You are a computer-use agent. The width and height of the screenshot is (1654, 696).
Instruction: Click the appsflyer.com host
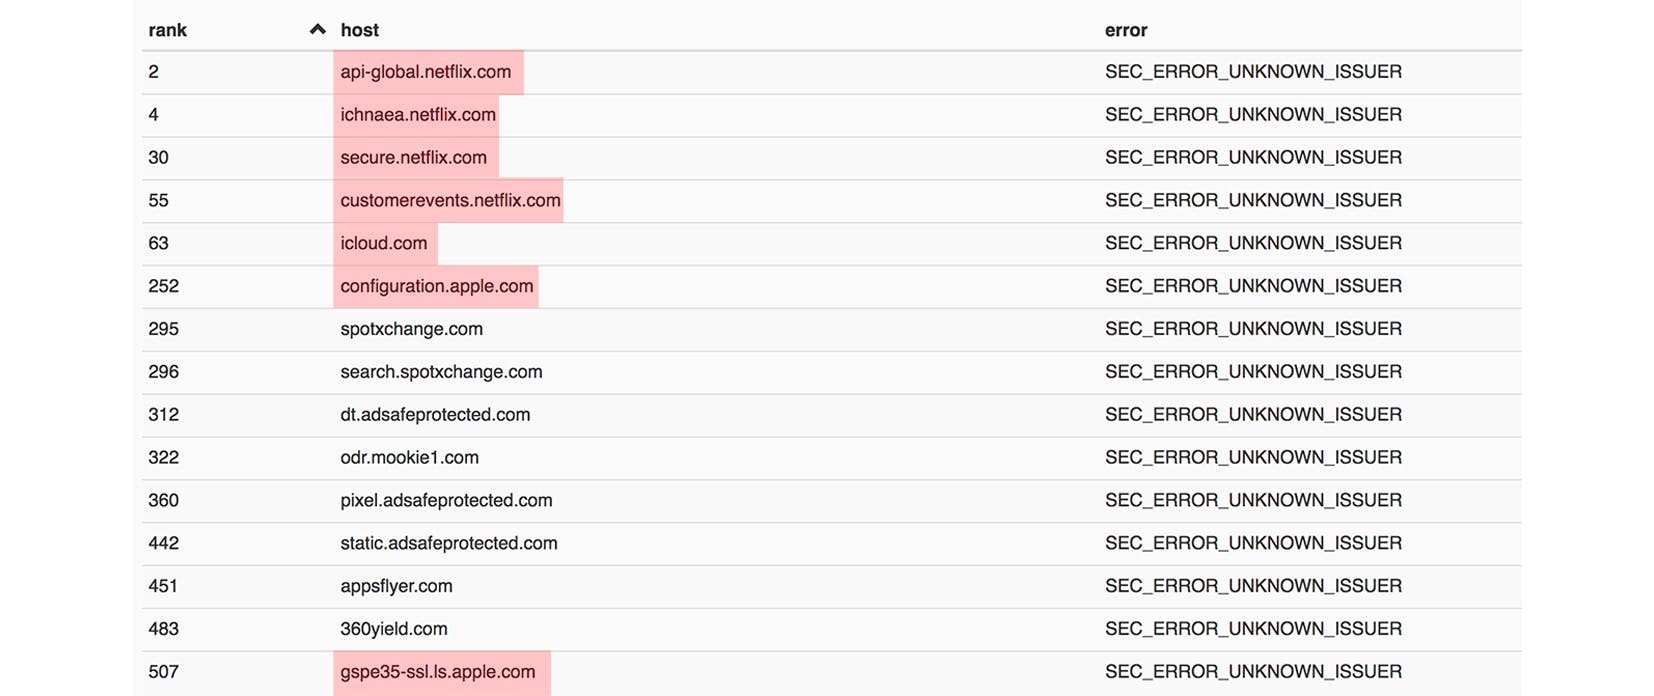[396, 587]
